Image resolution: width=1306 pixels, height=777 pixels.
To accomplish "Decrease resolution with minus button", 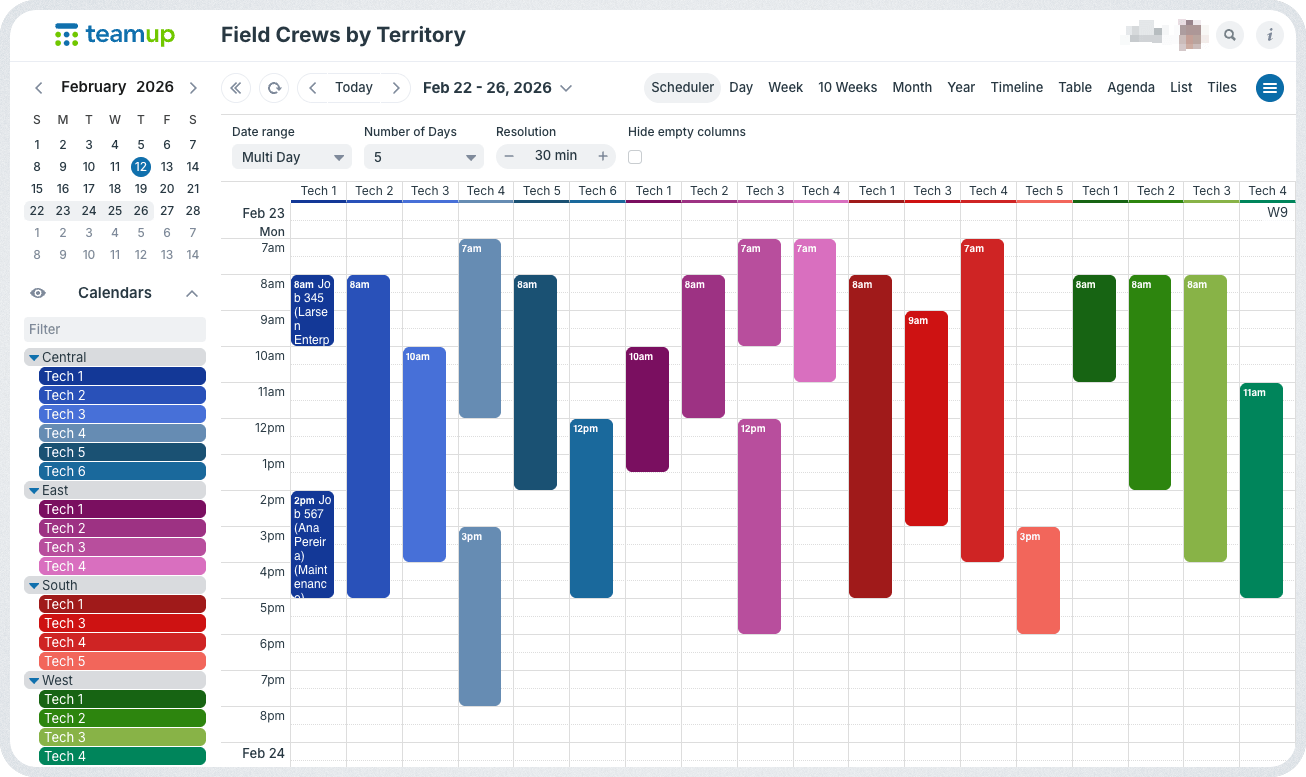I will click(x=509, y=156).
